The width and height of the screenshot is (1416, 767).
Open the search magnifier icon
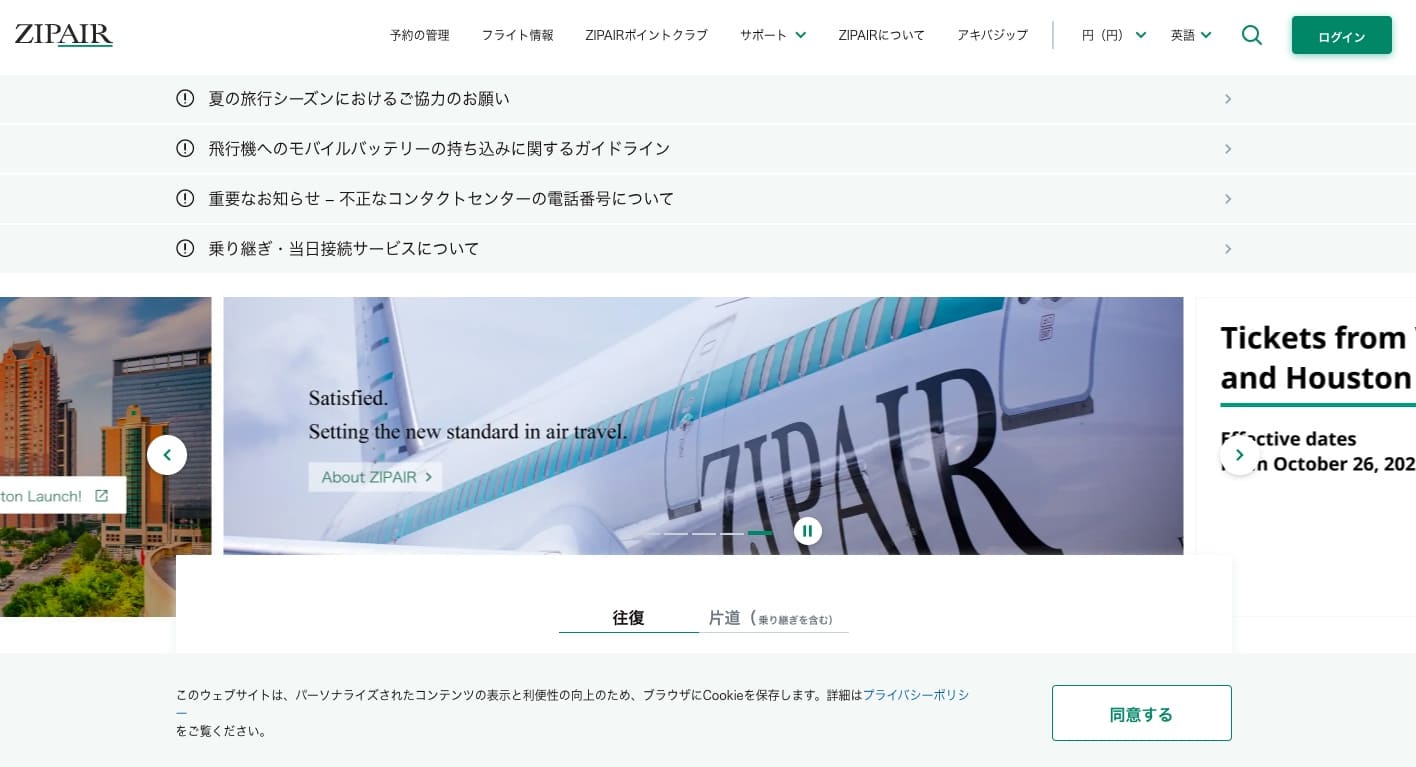coord(1252,35)
